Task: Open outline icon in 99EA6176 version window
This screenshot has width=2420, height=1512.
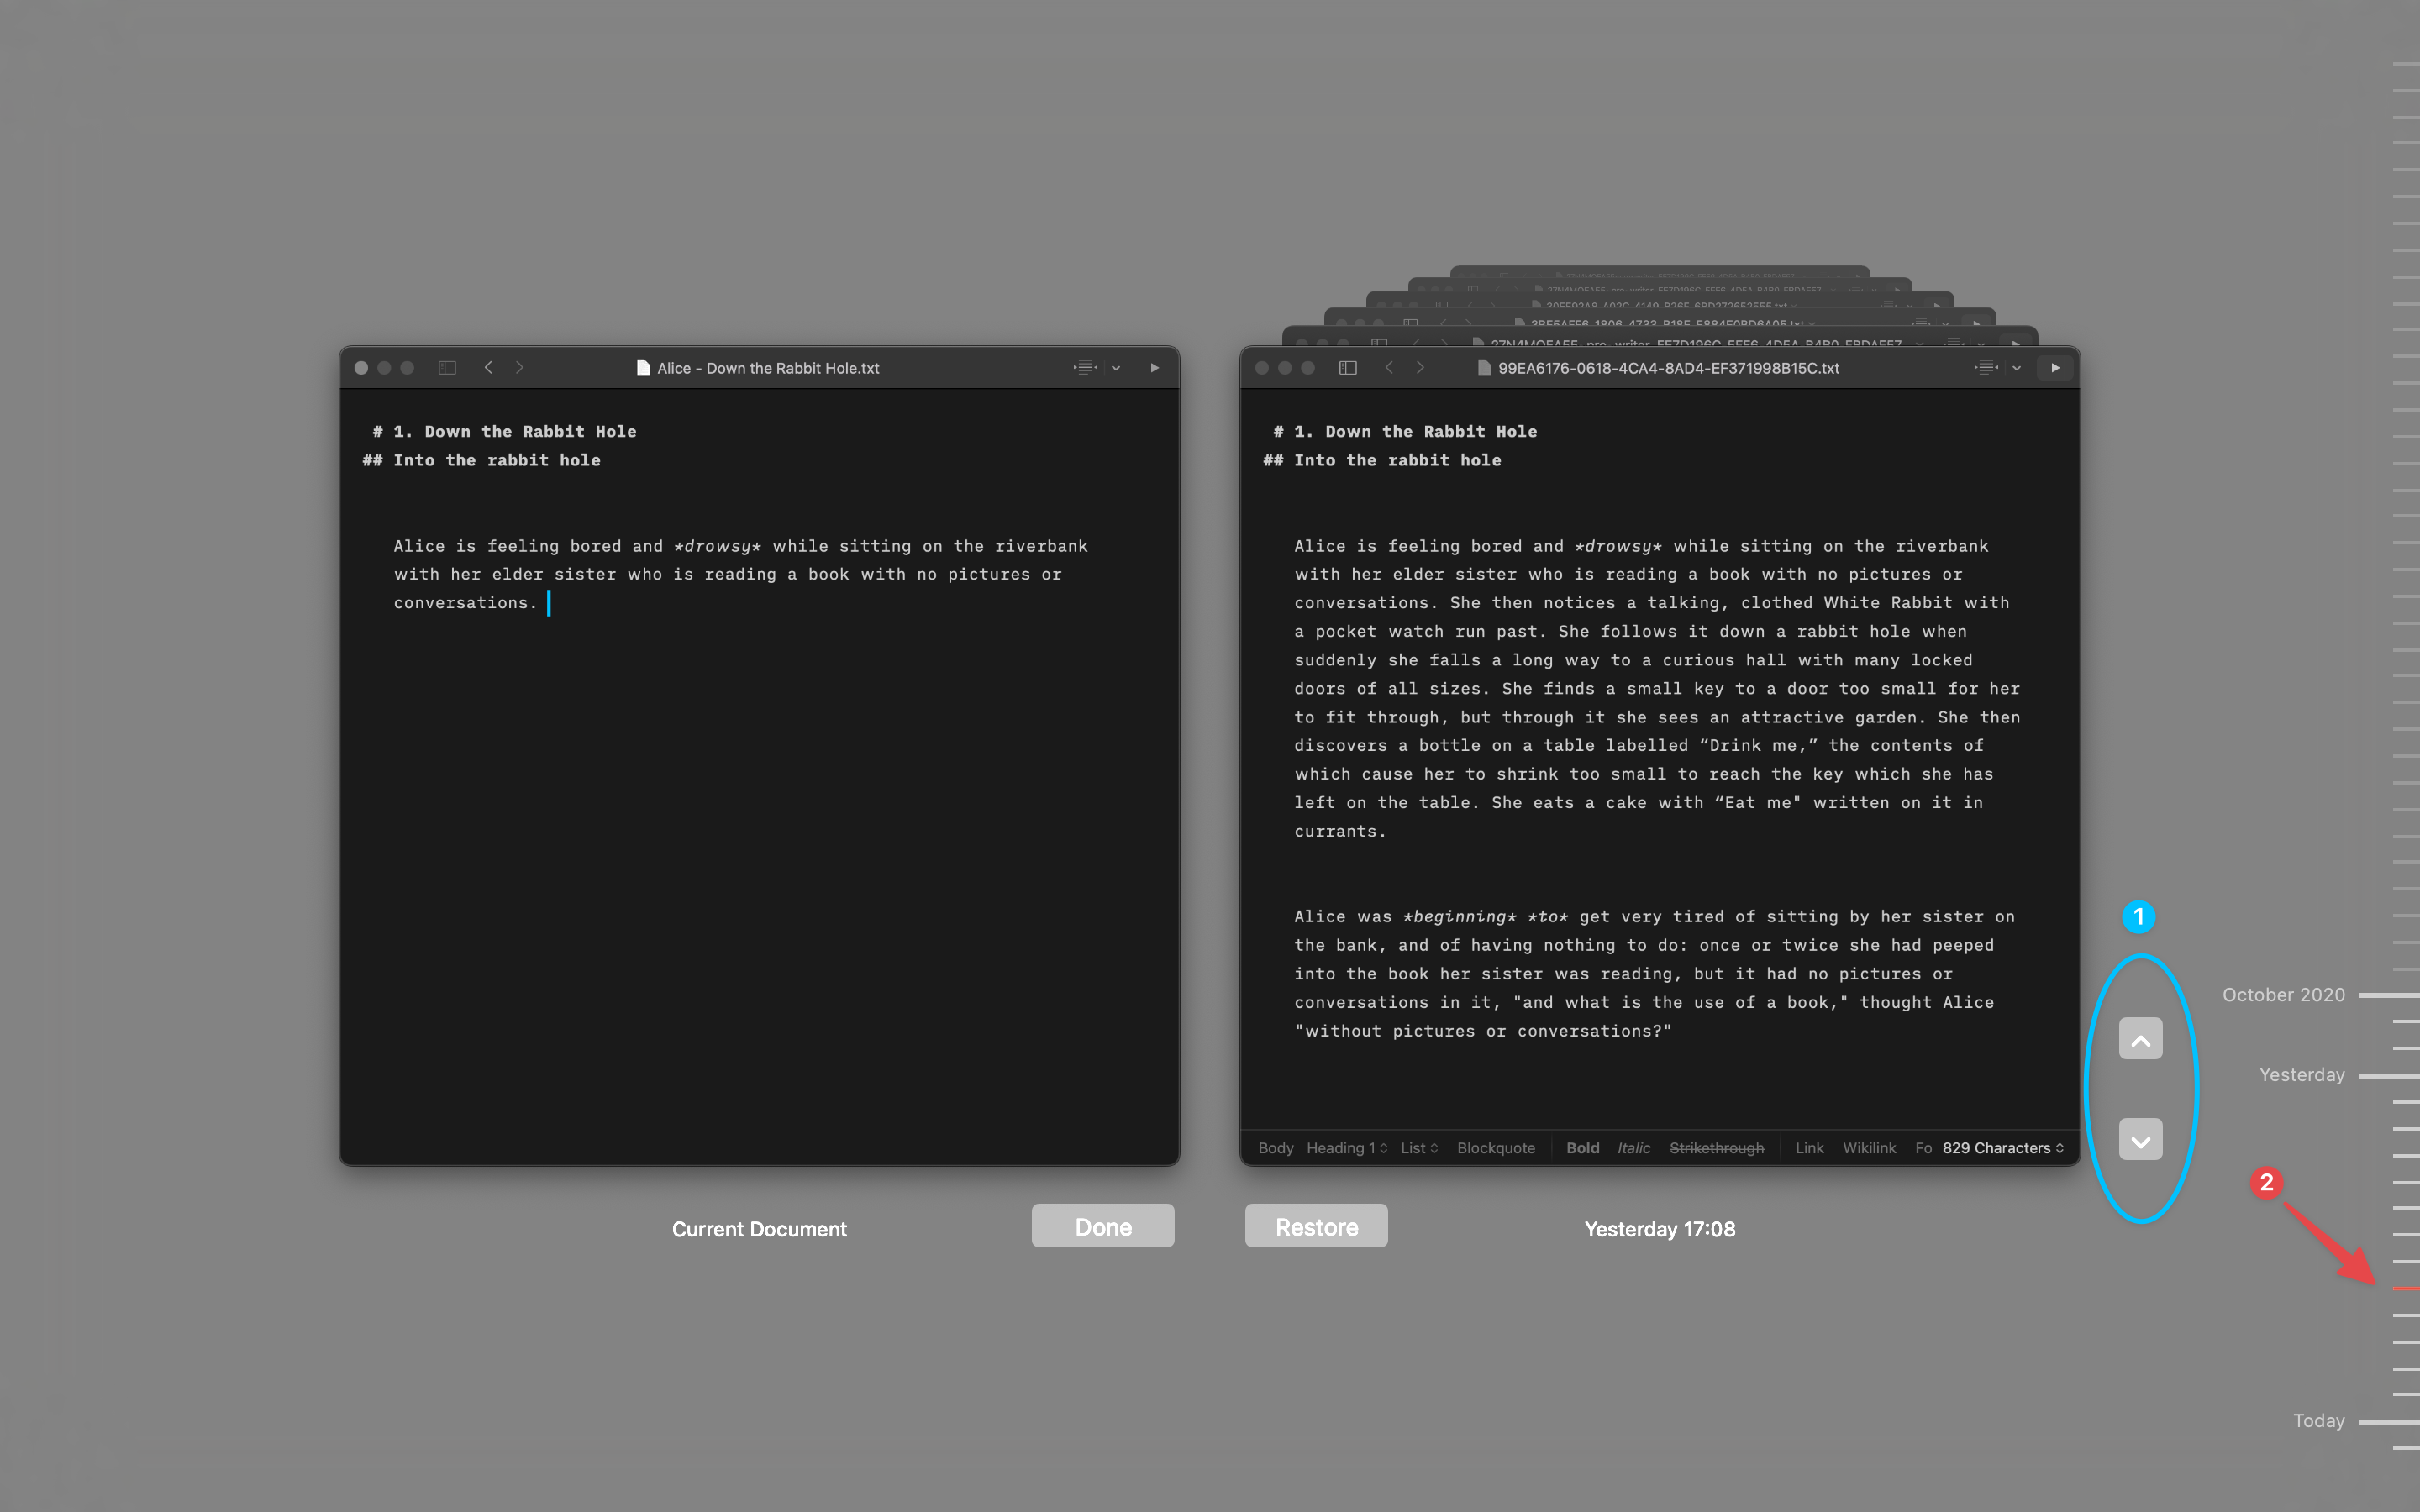Action: pos(1987,368)
